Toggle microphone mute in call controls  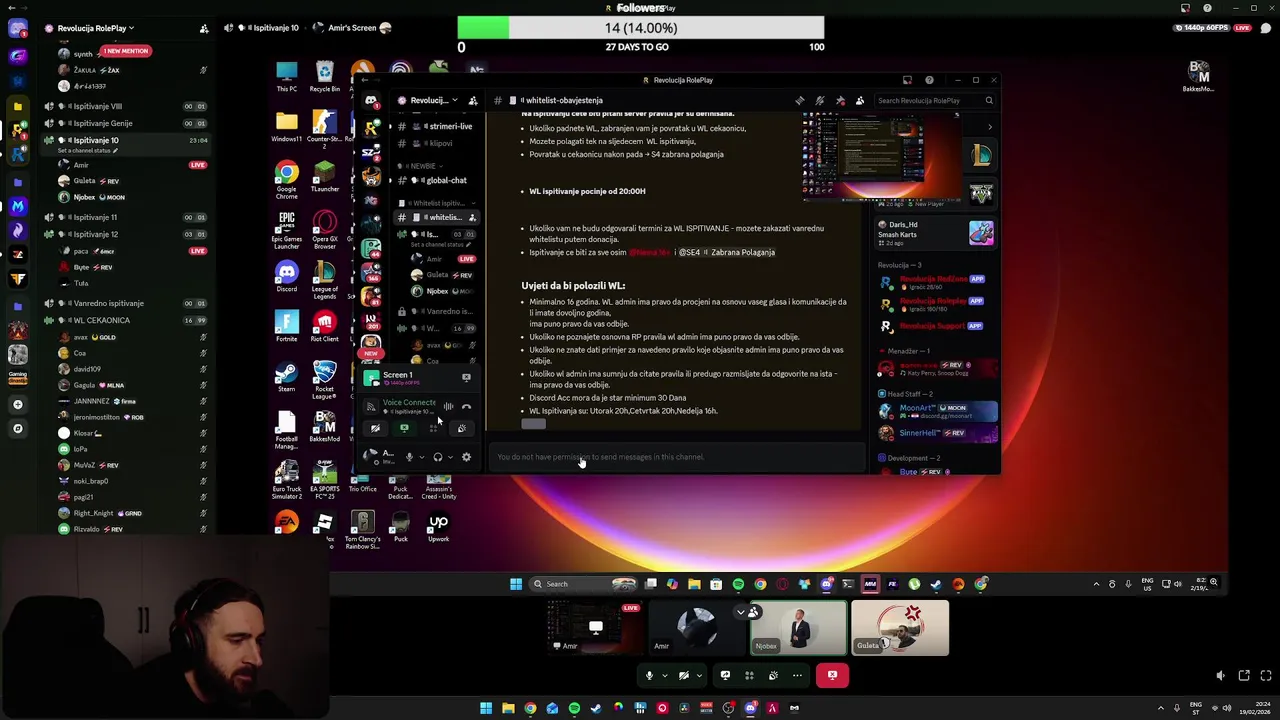point(649,675)
